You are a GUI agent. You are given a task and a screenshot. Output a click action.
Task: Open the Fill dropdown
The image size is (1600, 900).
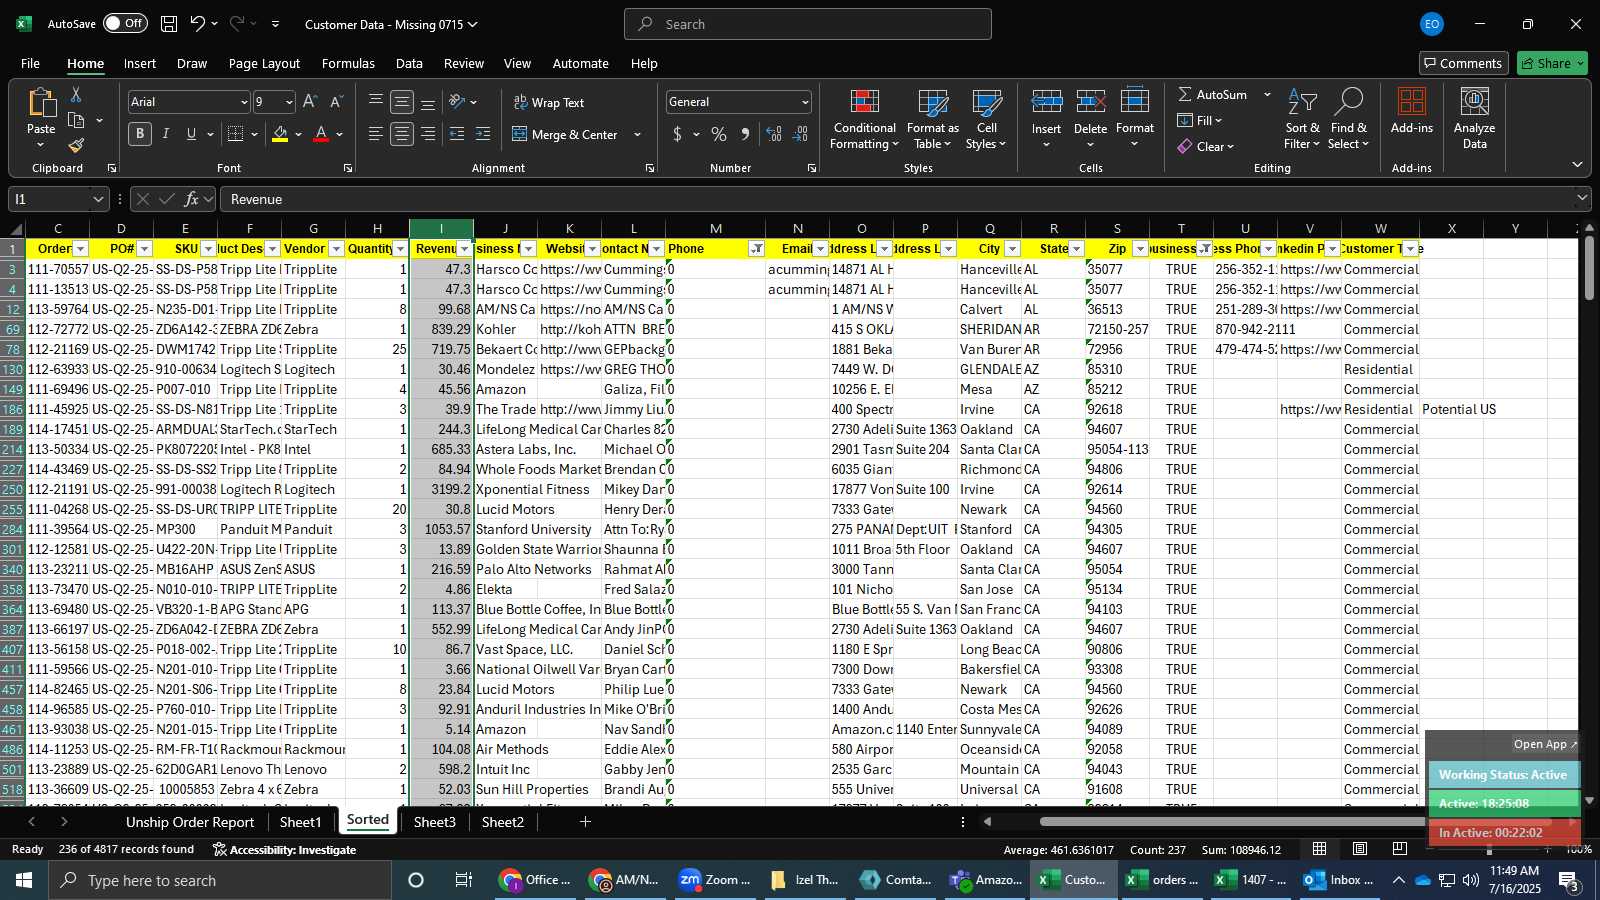(1200, 120)
